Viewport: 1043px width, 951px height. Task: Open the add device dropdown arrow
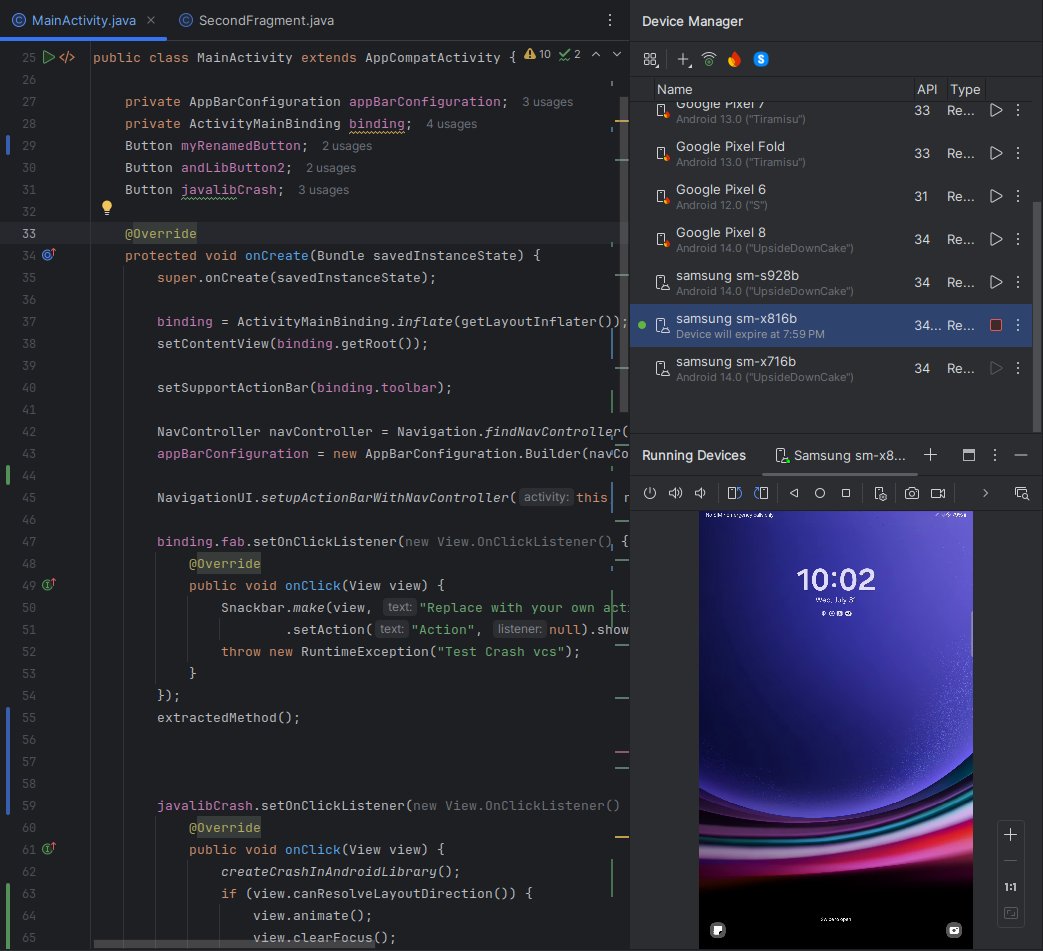pos(689,65)
